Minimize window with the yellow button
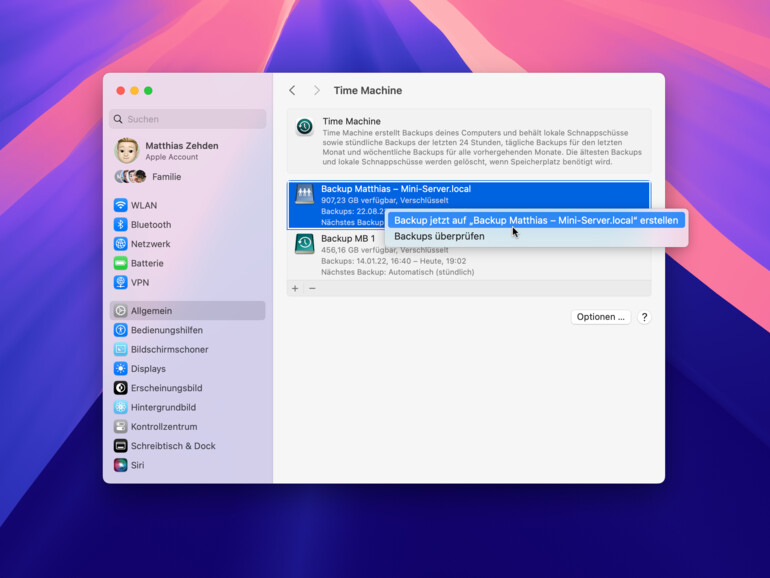Screen dimensions: 770x578 (134, 90)
